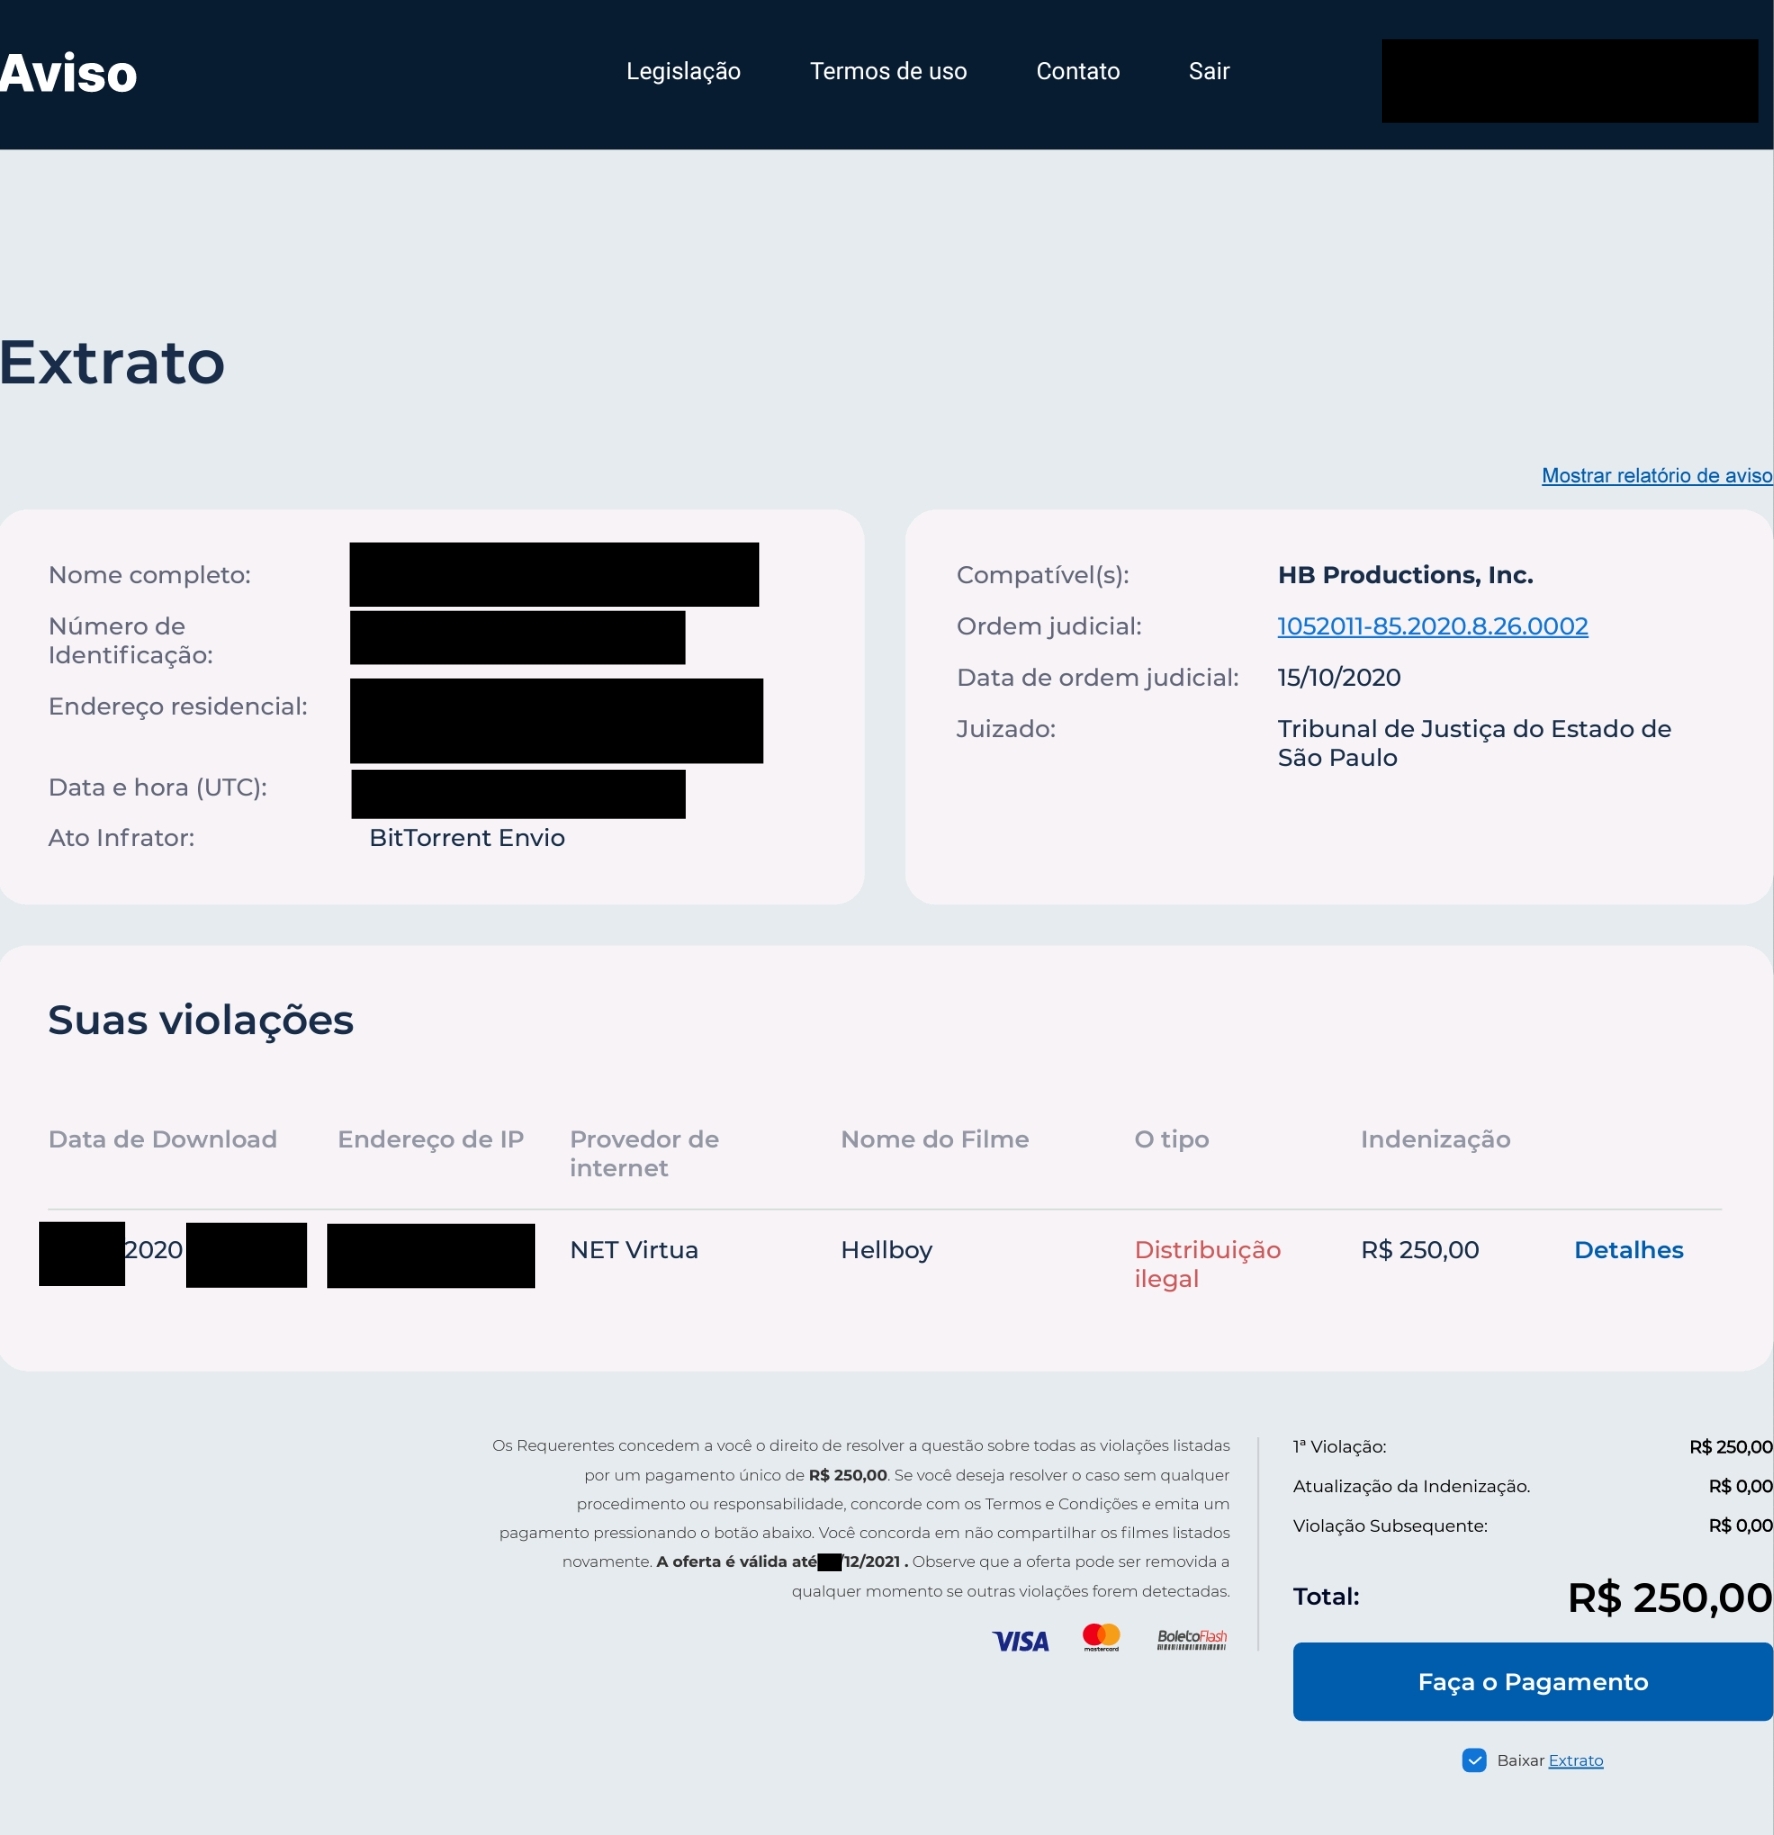Click the Data de Download column header
1774x1835 pixels.
coord(162,1139)
